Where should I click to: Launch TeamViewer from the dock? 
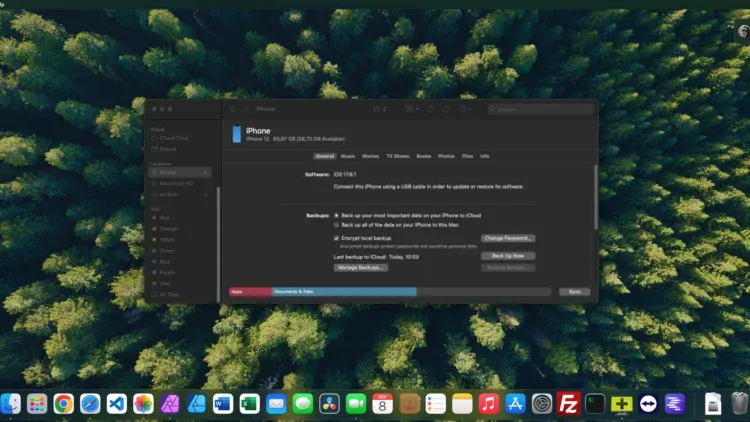pyautogui.click(x=648, y=404)
